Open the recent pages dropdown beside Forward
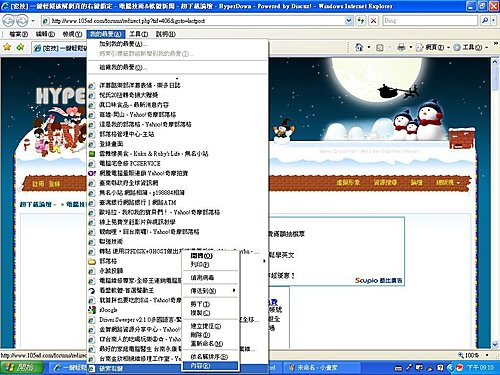 tap(33, 21)
